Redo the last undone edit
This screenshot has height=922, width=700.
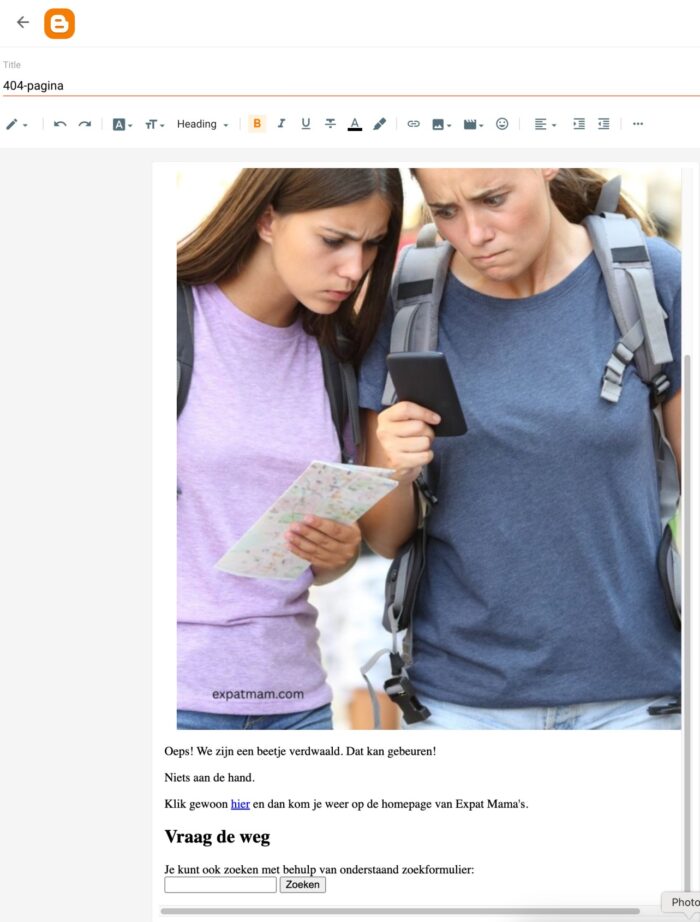[x=85, y=124]
